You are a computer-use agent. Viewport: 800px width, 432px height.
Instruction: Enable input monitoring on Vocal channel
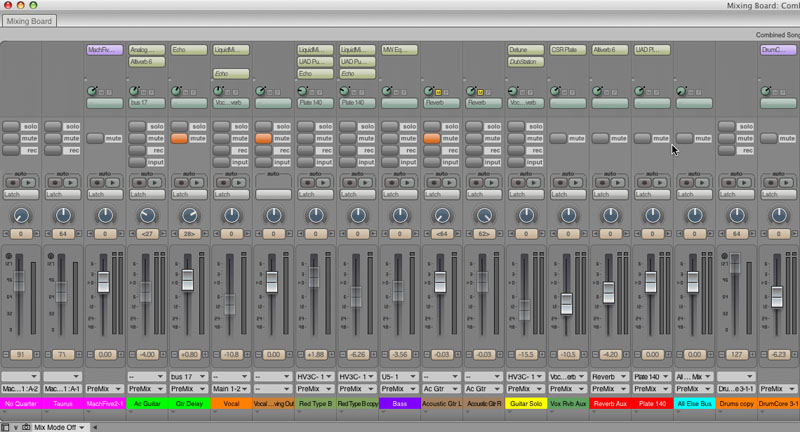click(221, 162)
